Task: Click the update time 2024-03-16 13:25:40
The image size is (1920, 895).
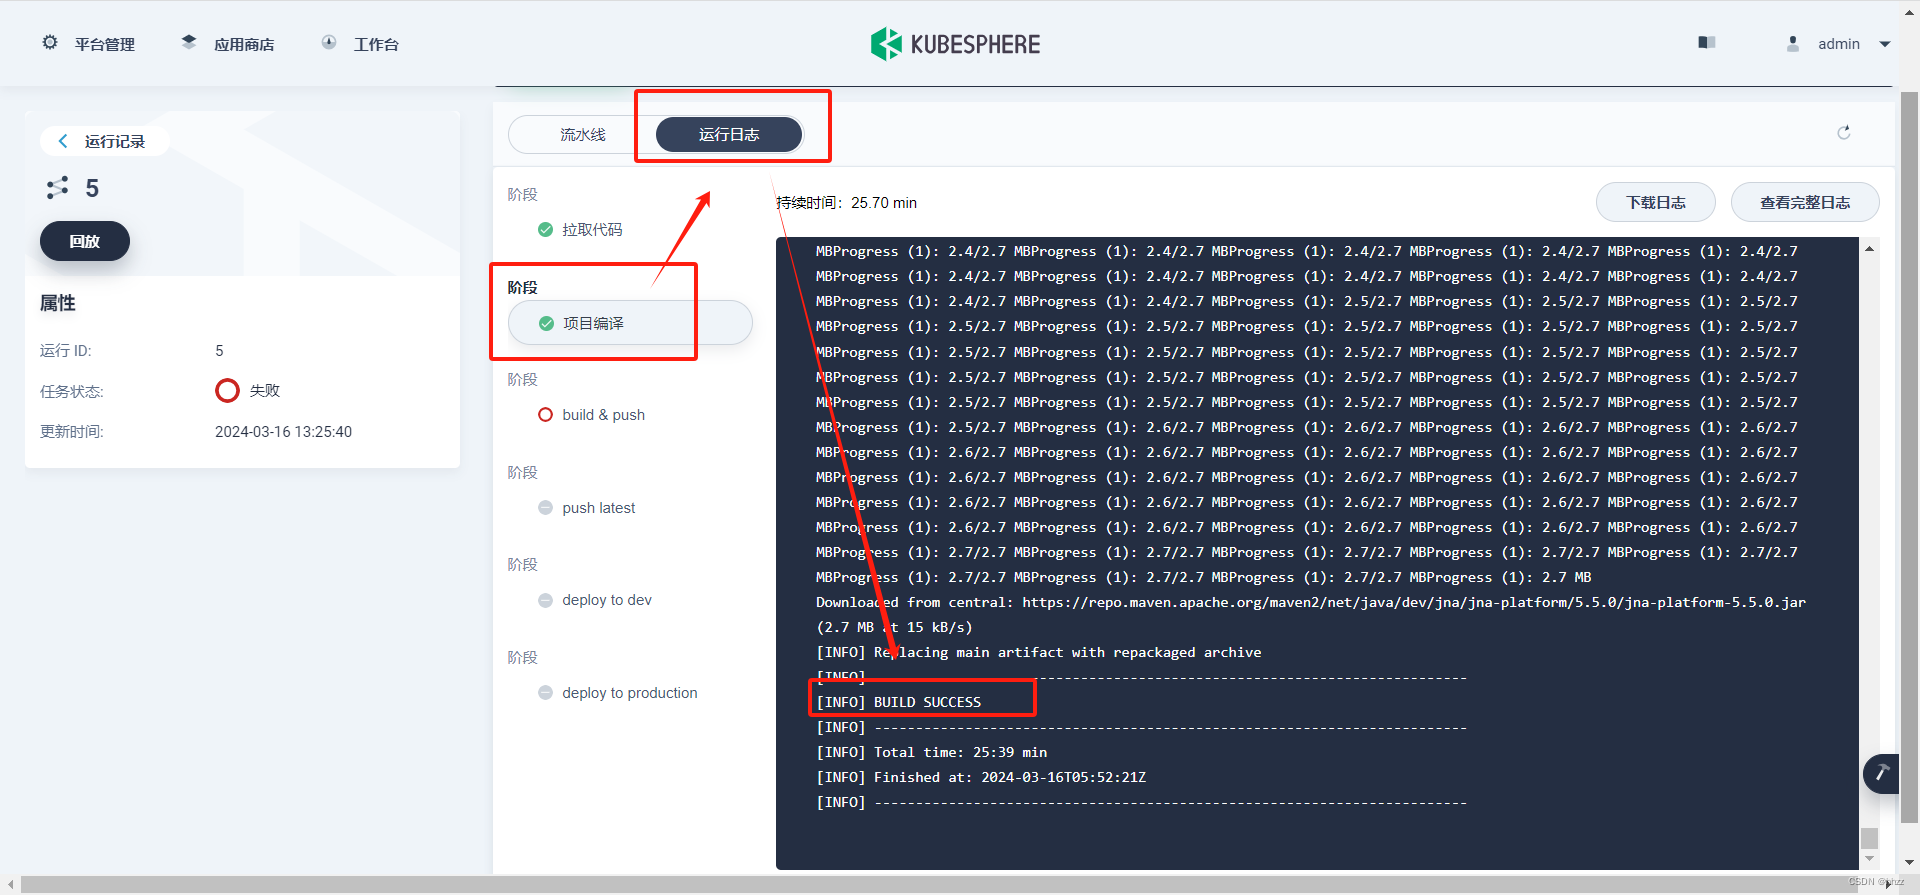Action: point(283,432)
